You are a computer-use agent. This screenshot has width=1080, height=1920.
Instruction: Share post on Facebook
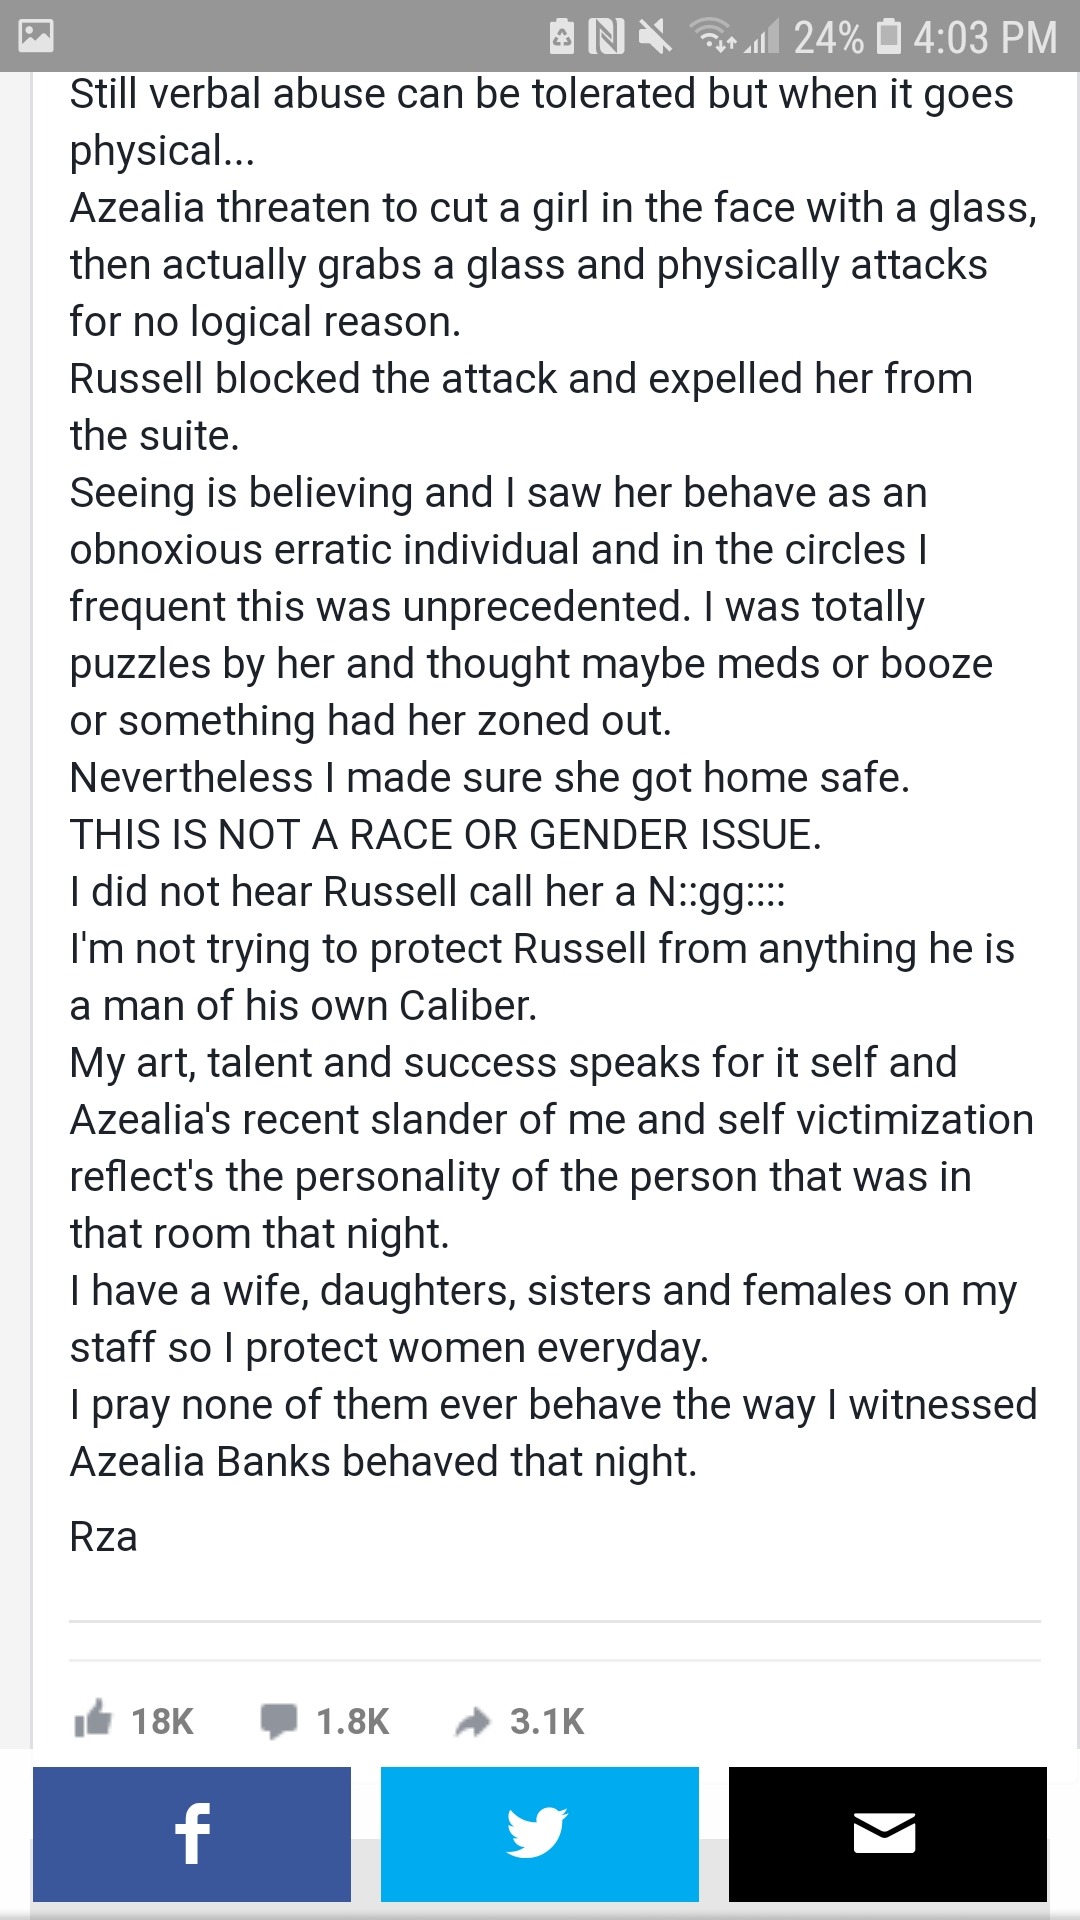coord(192,1834)
